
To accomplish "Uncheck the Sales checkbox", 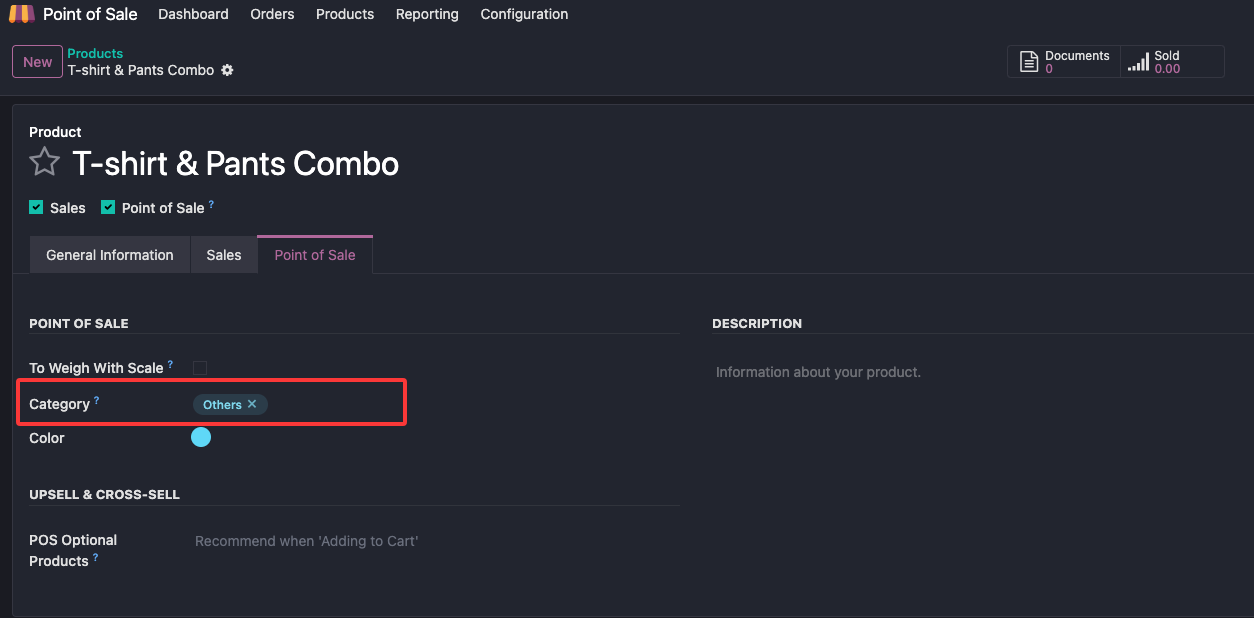I will pos(36,208).
